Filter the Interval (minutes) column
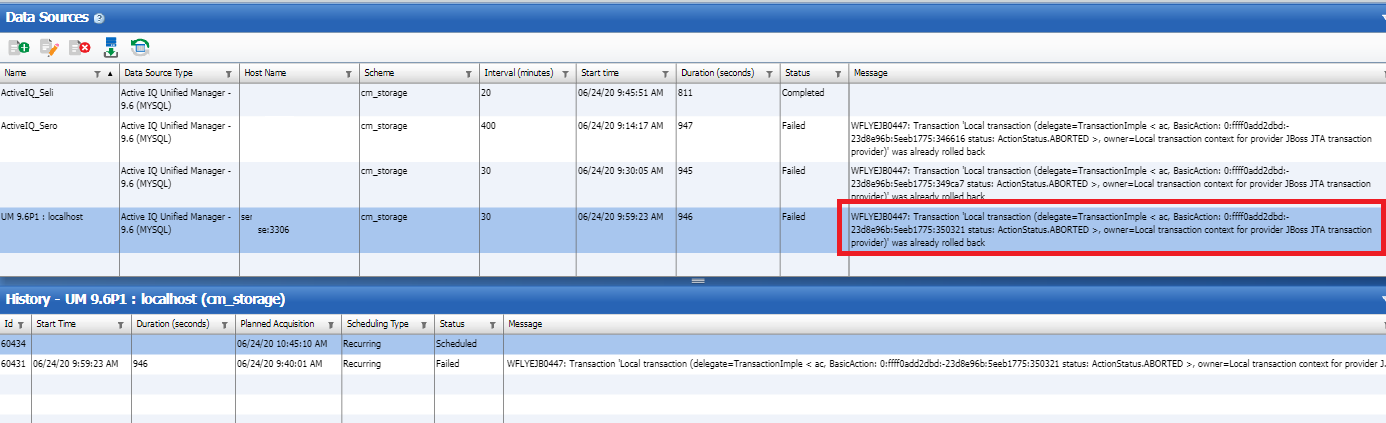The width and height of the screenshot is (1386, 423). (x=567, y=74)
